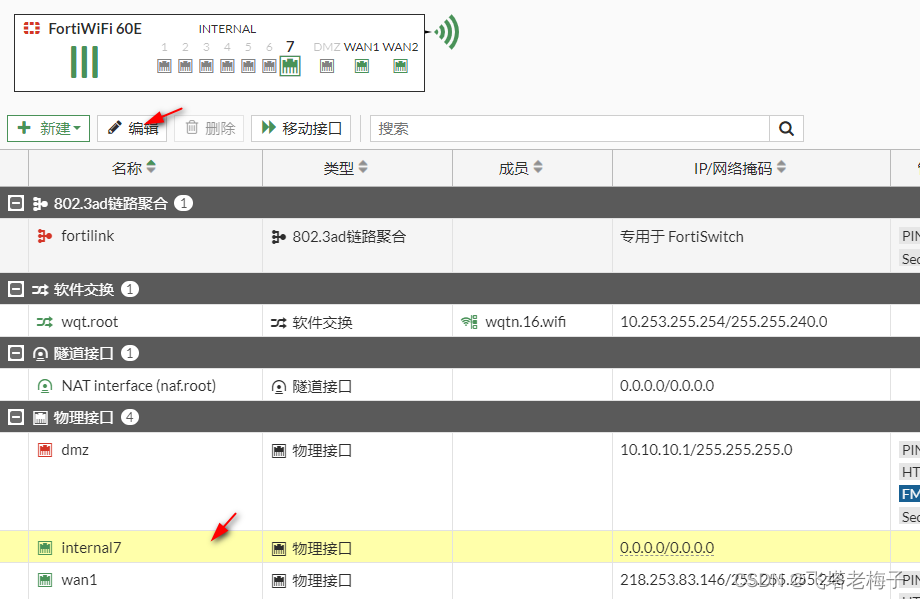Viewport: 920px width, 599px height.
Task: Click the magnifier search button
Action: 786,128
